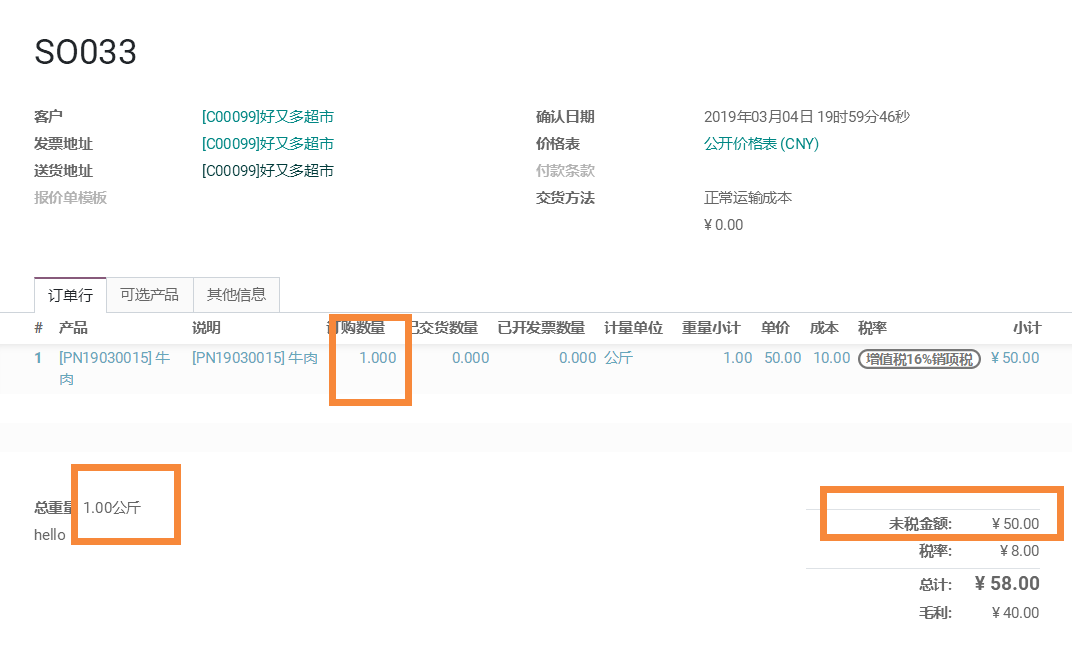Click the delivered quantity 0.000 cell

[470, 358]
